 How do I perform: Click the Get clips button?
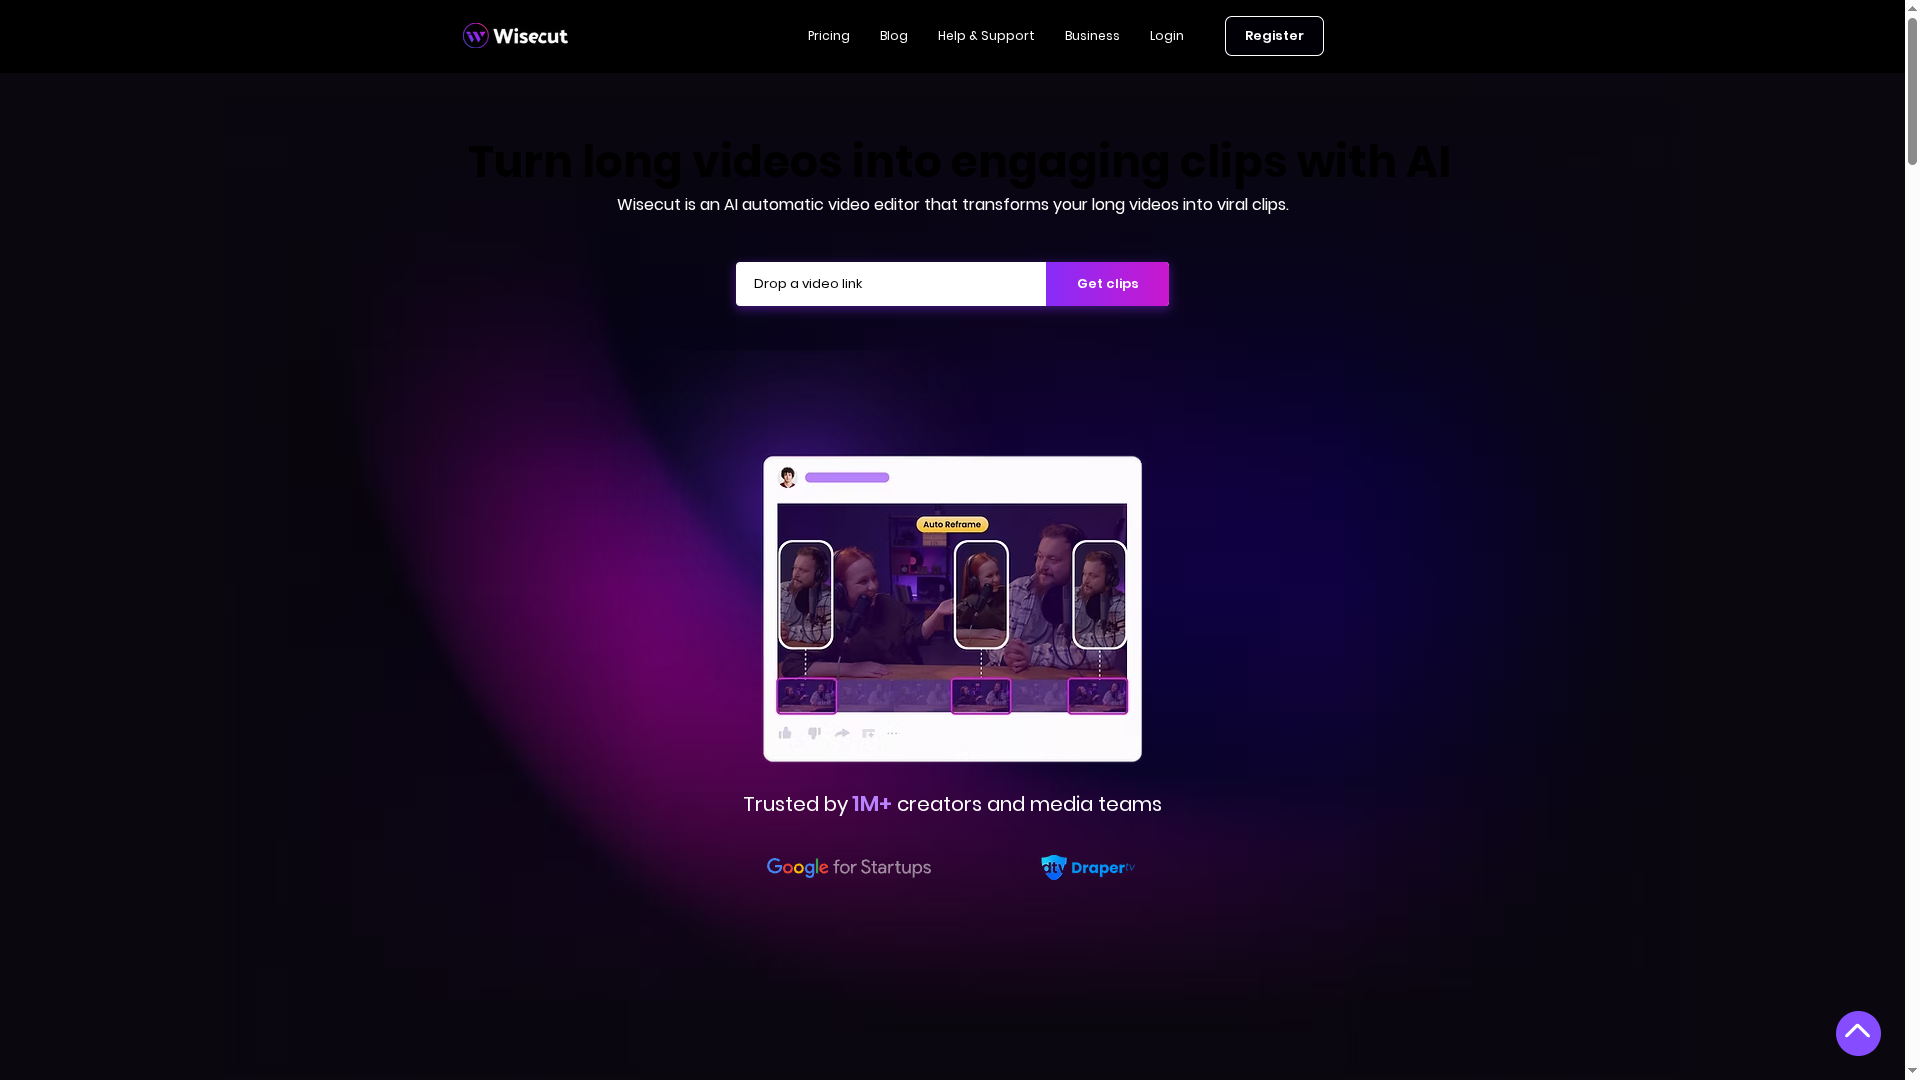pyautogui.click(x=1108, y=284)
